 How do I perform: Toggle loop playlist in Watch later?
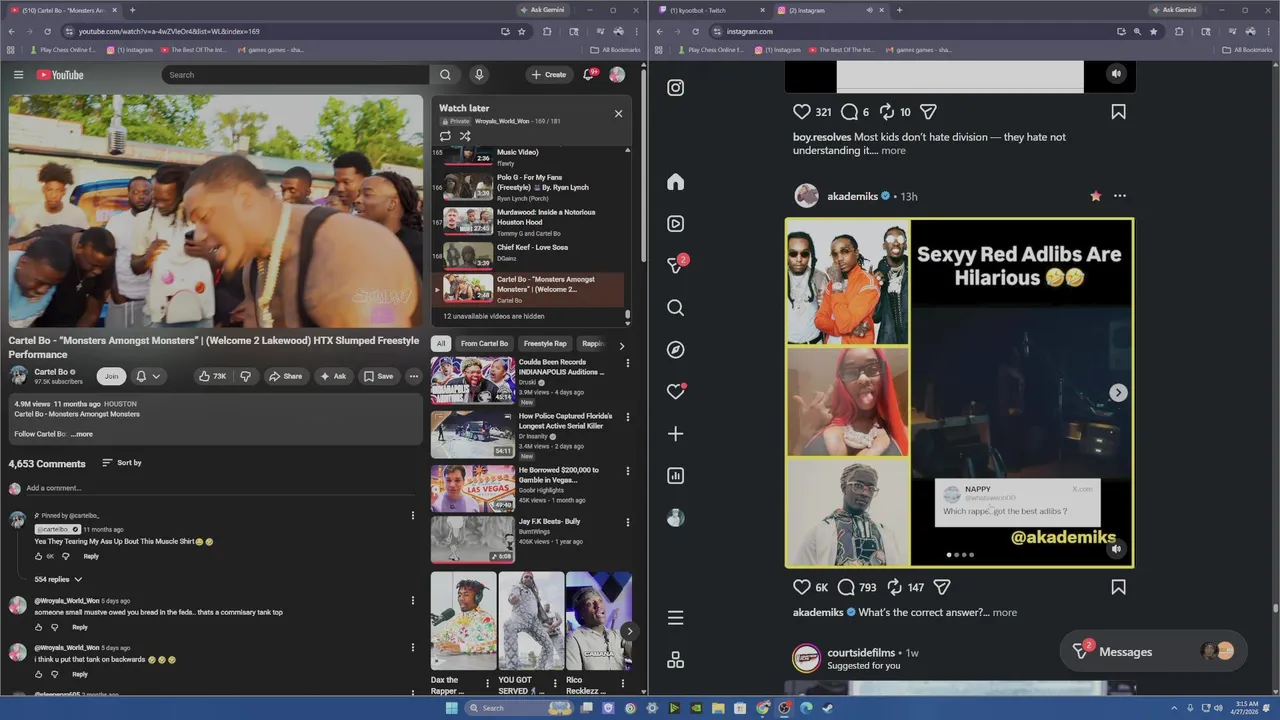point(445,136)
